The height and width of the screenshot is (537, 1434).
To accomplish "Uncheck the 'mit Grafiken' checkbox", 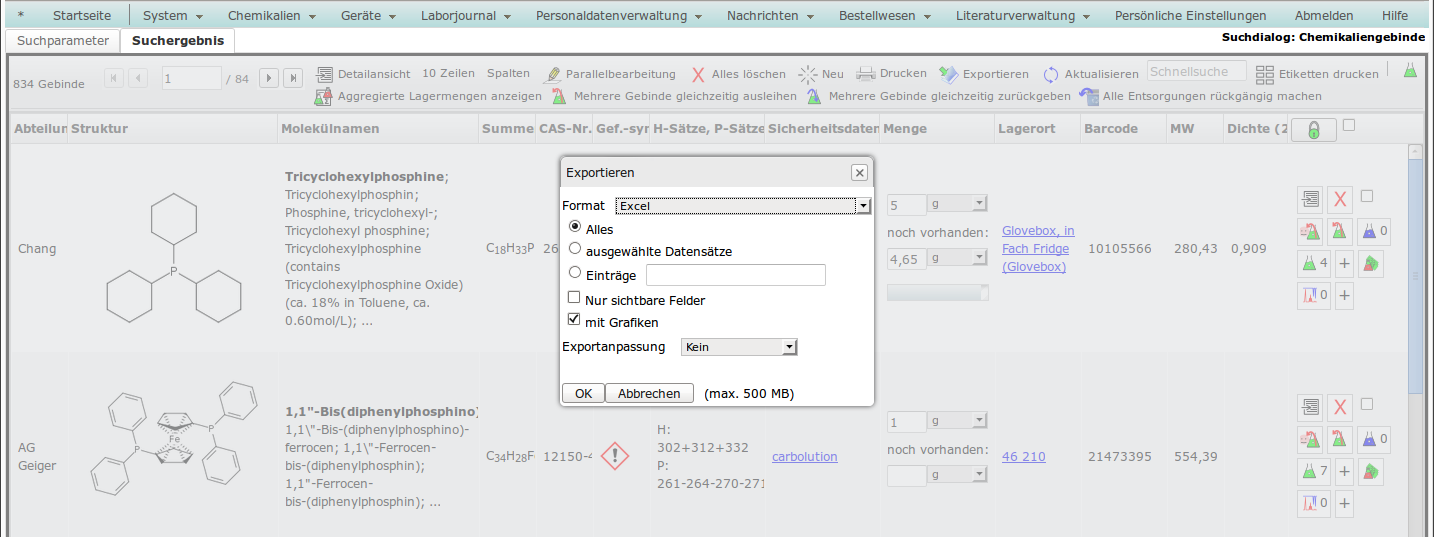I will 575,320.
